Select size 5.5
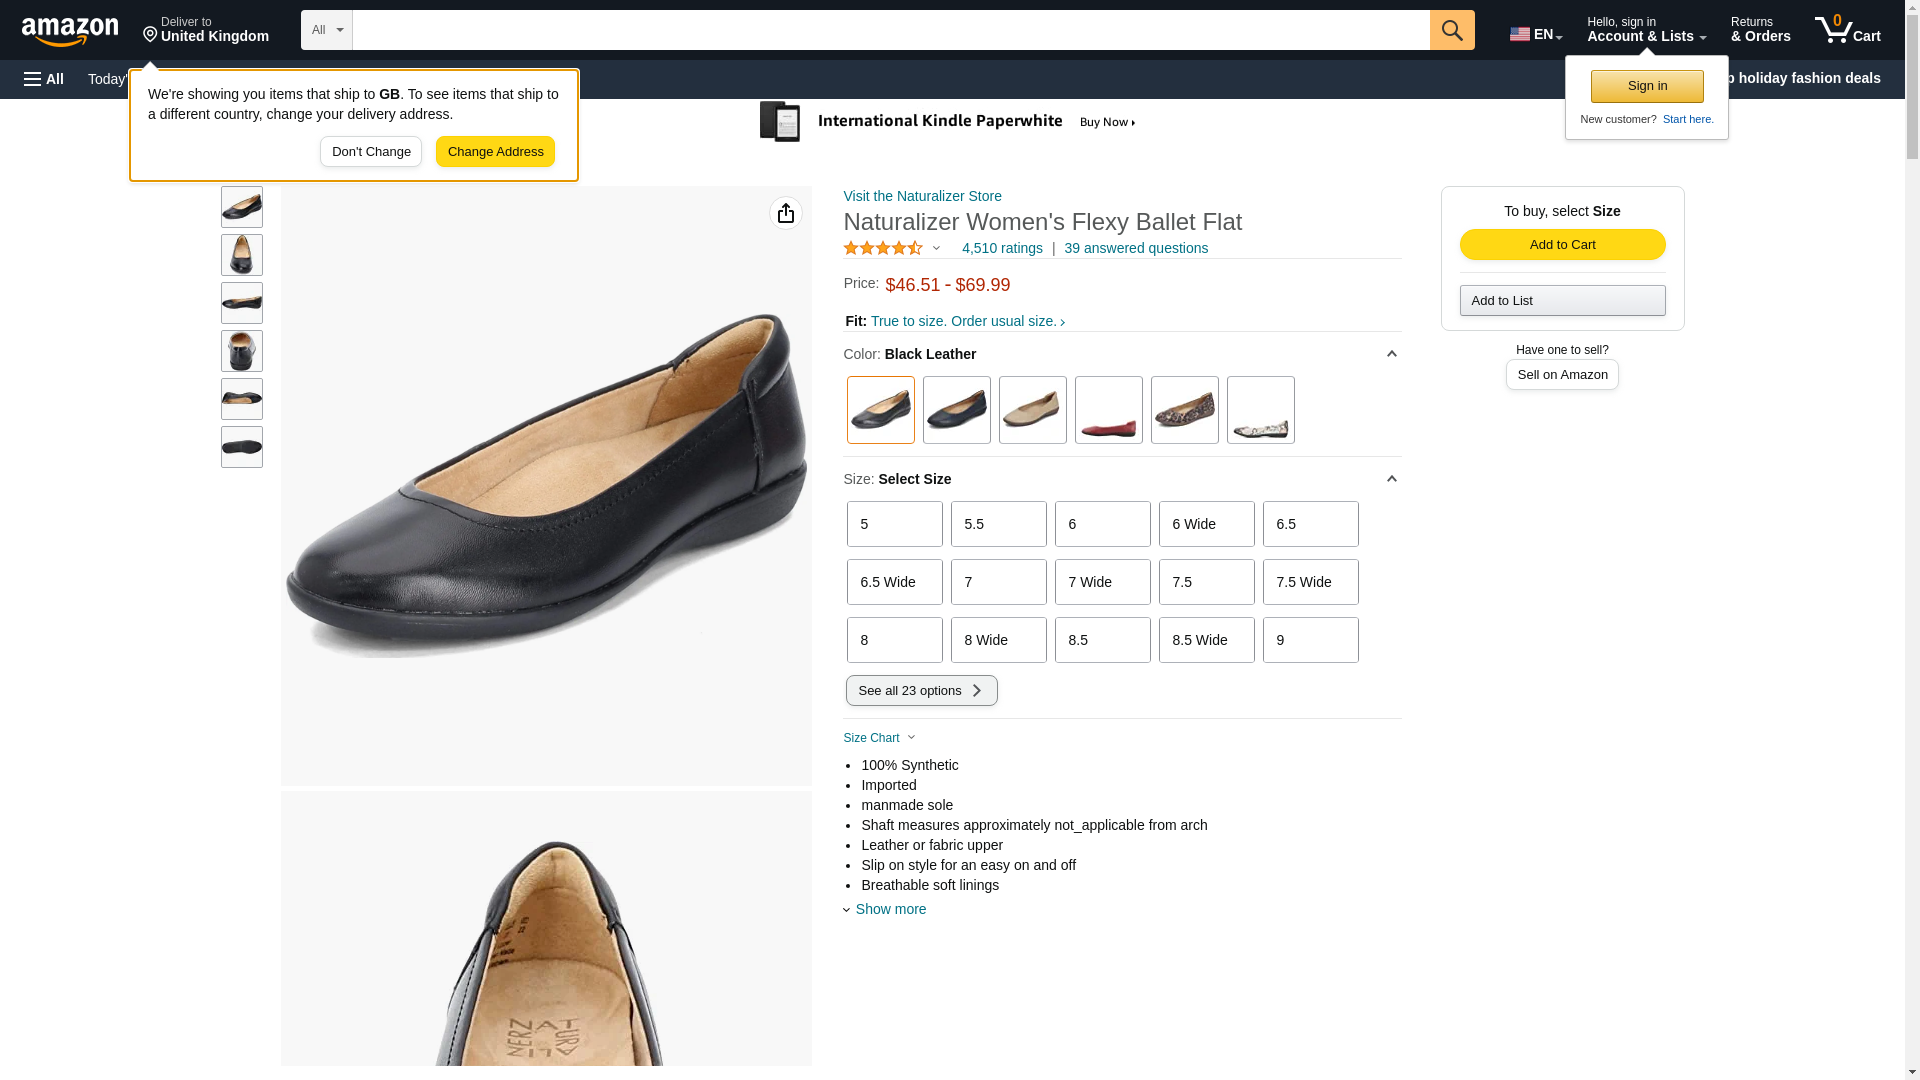Screen dimensions: 1920x1080 [999, 524]
